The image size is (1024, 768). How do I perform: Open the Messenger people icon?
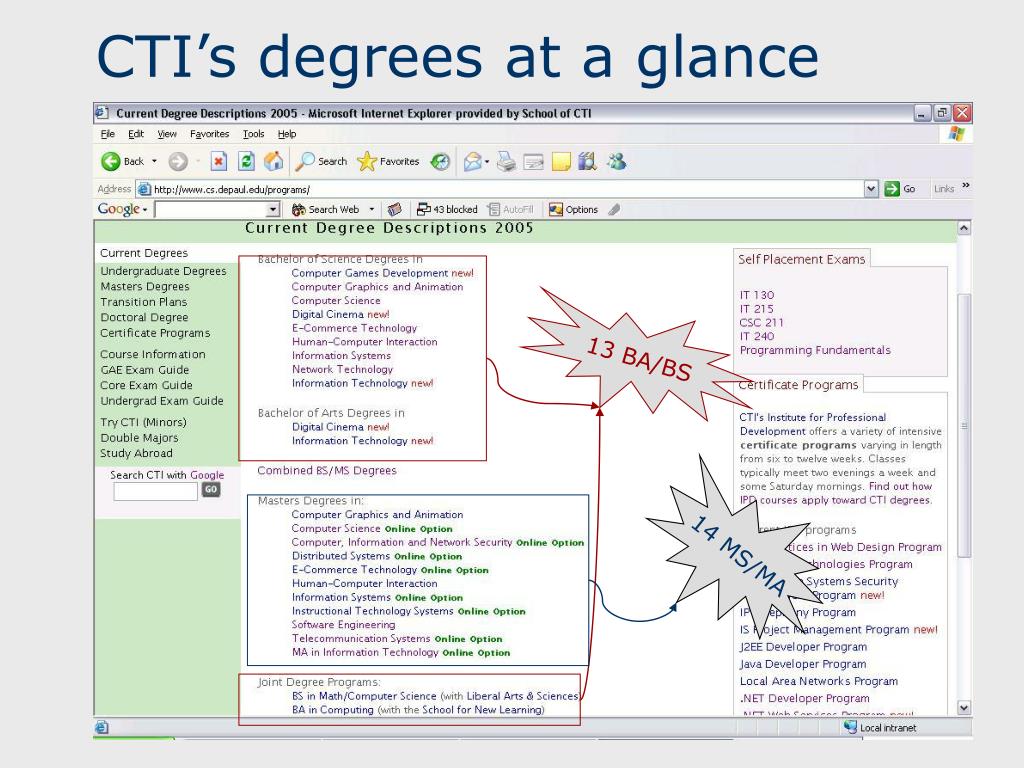616,161
